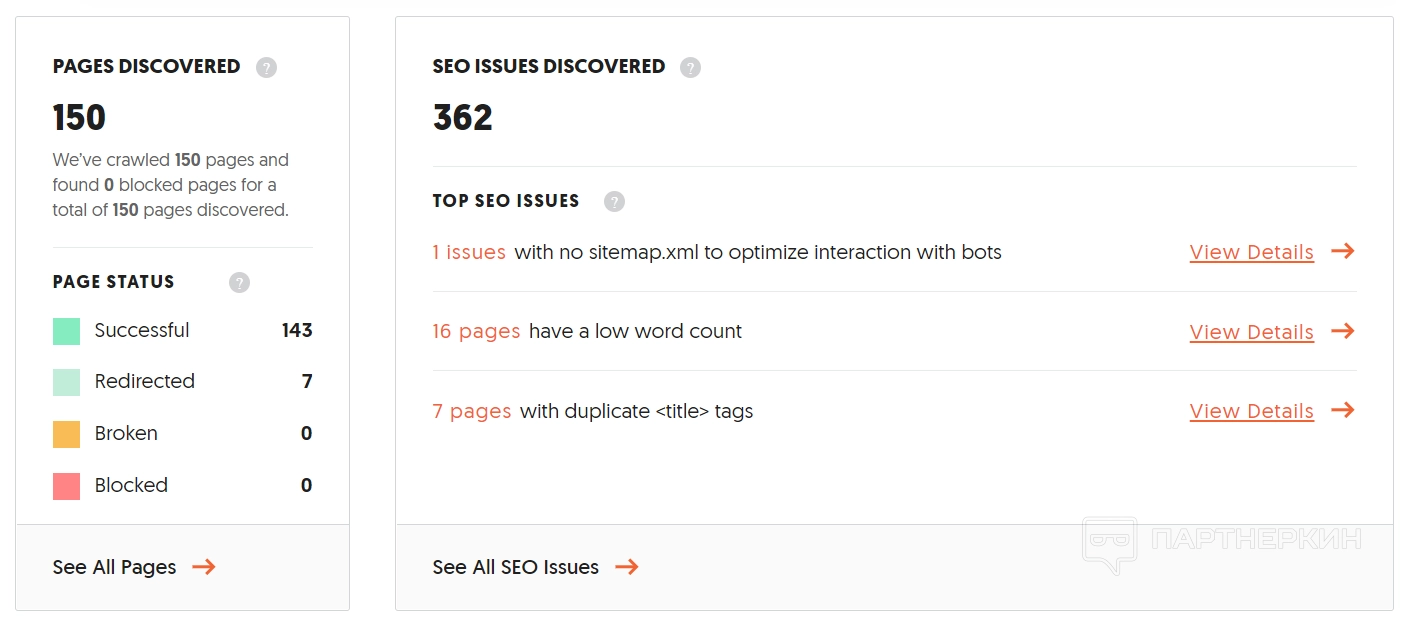The image size is (1413, 628).
Task: Open the See All SEO Issues link
Action: (x=515, y=567)
